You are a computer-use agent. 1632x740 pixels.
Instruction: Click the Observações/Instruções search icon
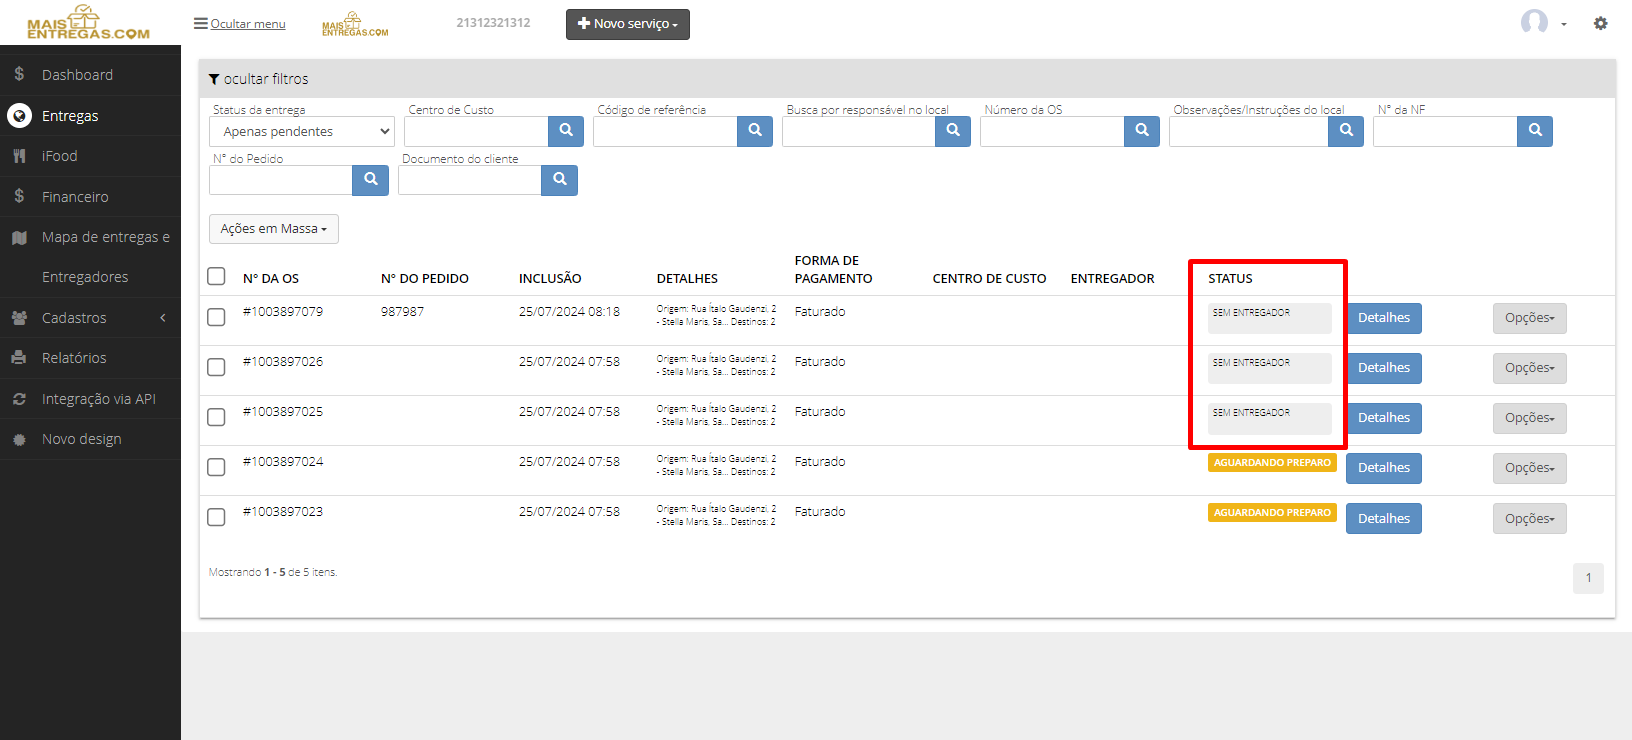1346,131
